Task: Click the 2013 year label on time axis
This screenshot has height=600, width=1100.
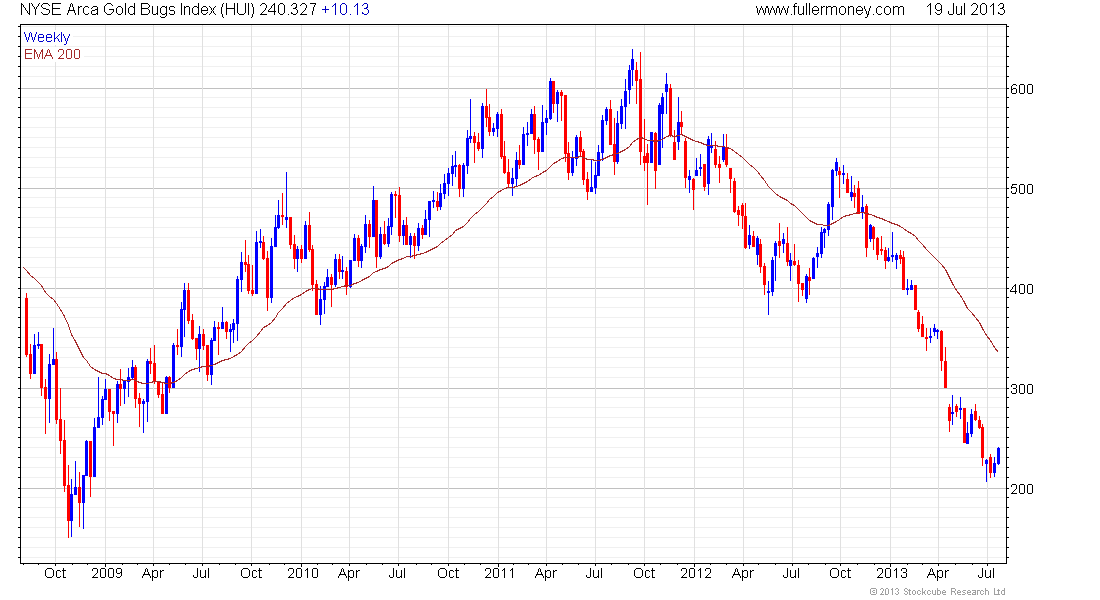Action: tap(892, 573)
